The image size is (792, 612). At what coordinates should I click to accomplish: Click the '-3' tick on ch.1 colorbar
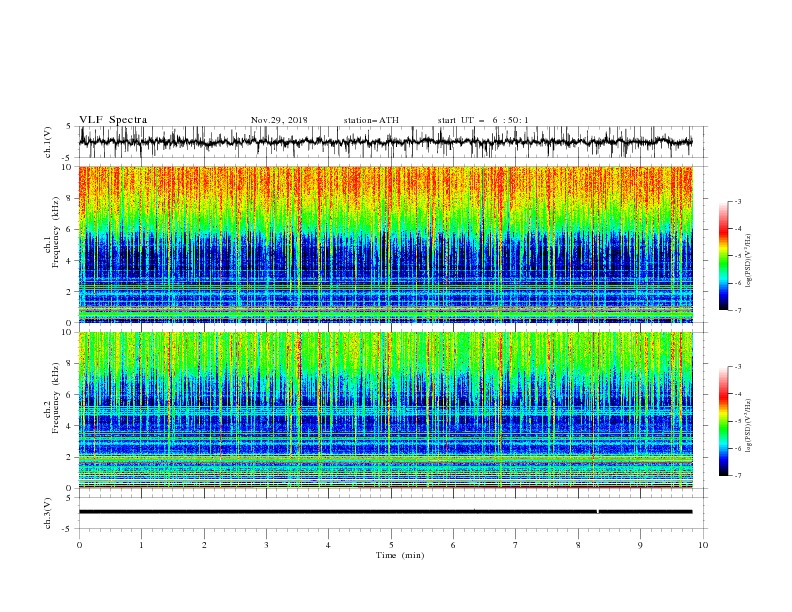[737, 201]
